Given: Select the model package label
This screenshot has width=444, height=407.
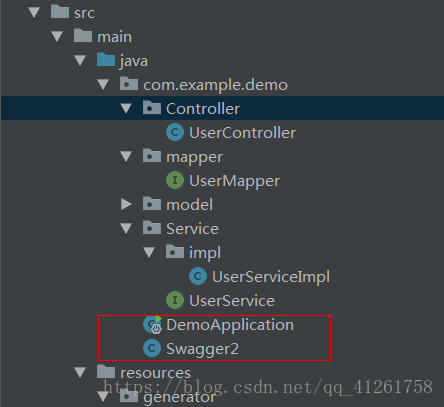Looking at the screenshot, I should tap(189, 205).
